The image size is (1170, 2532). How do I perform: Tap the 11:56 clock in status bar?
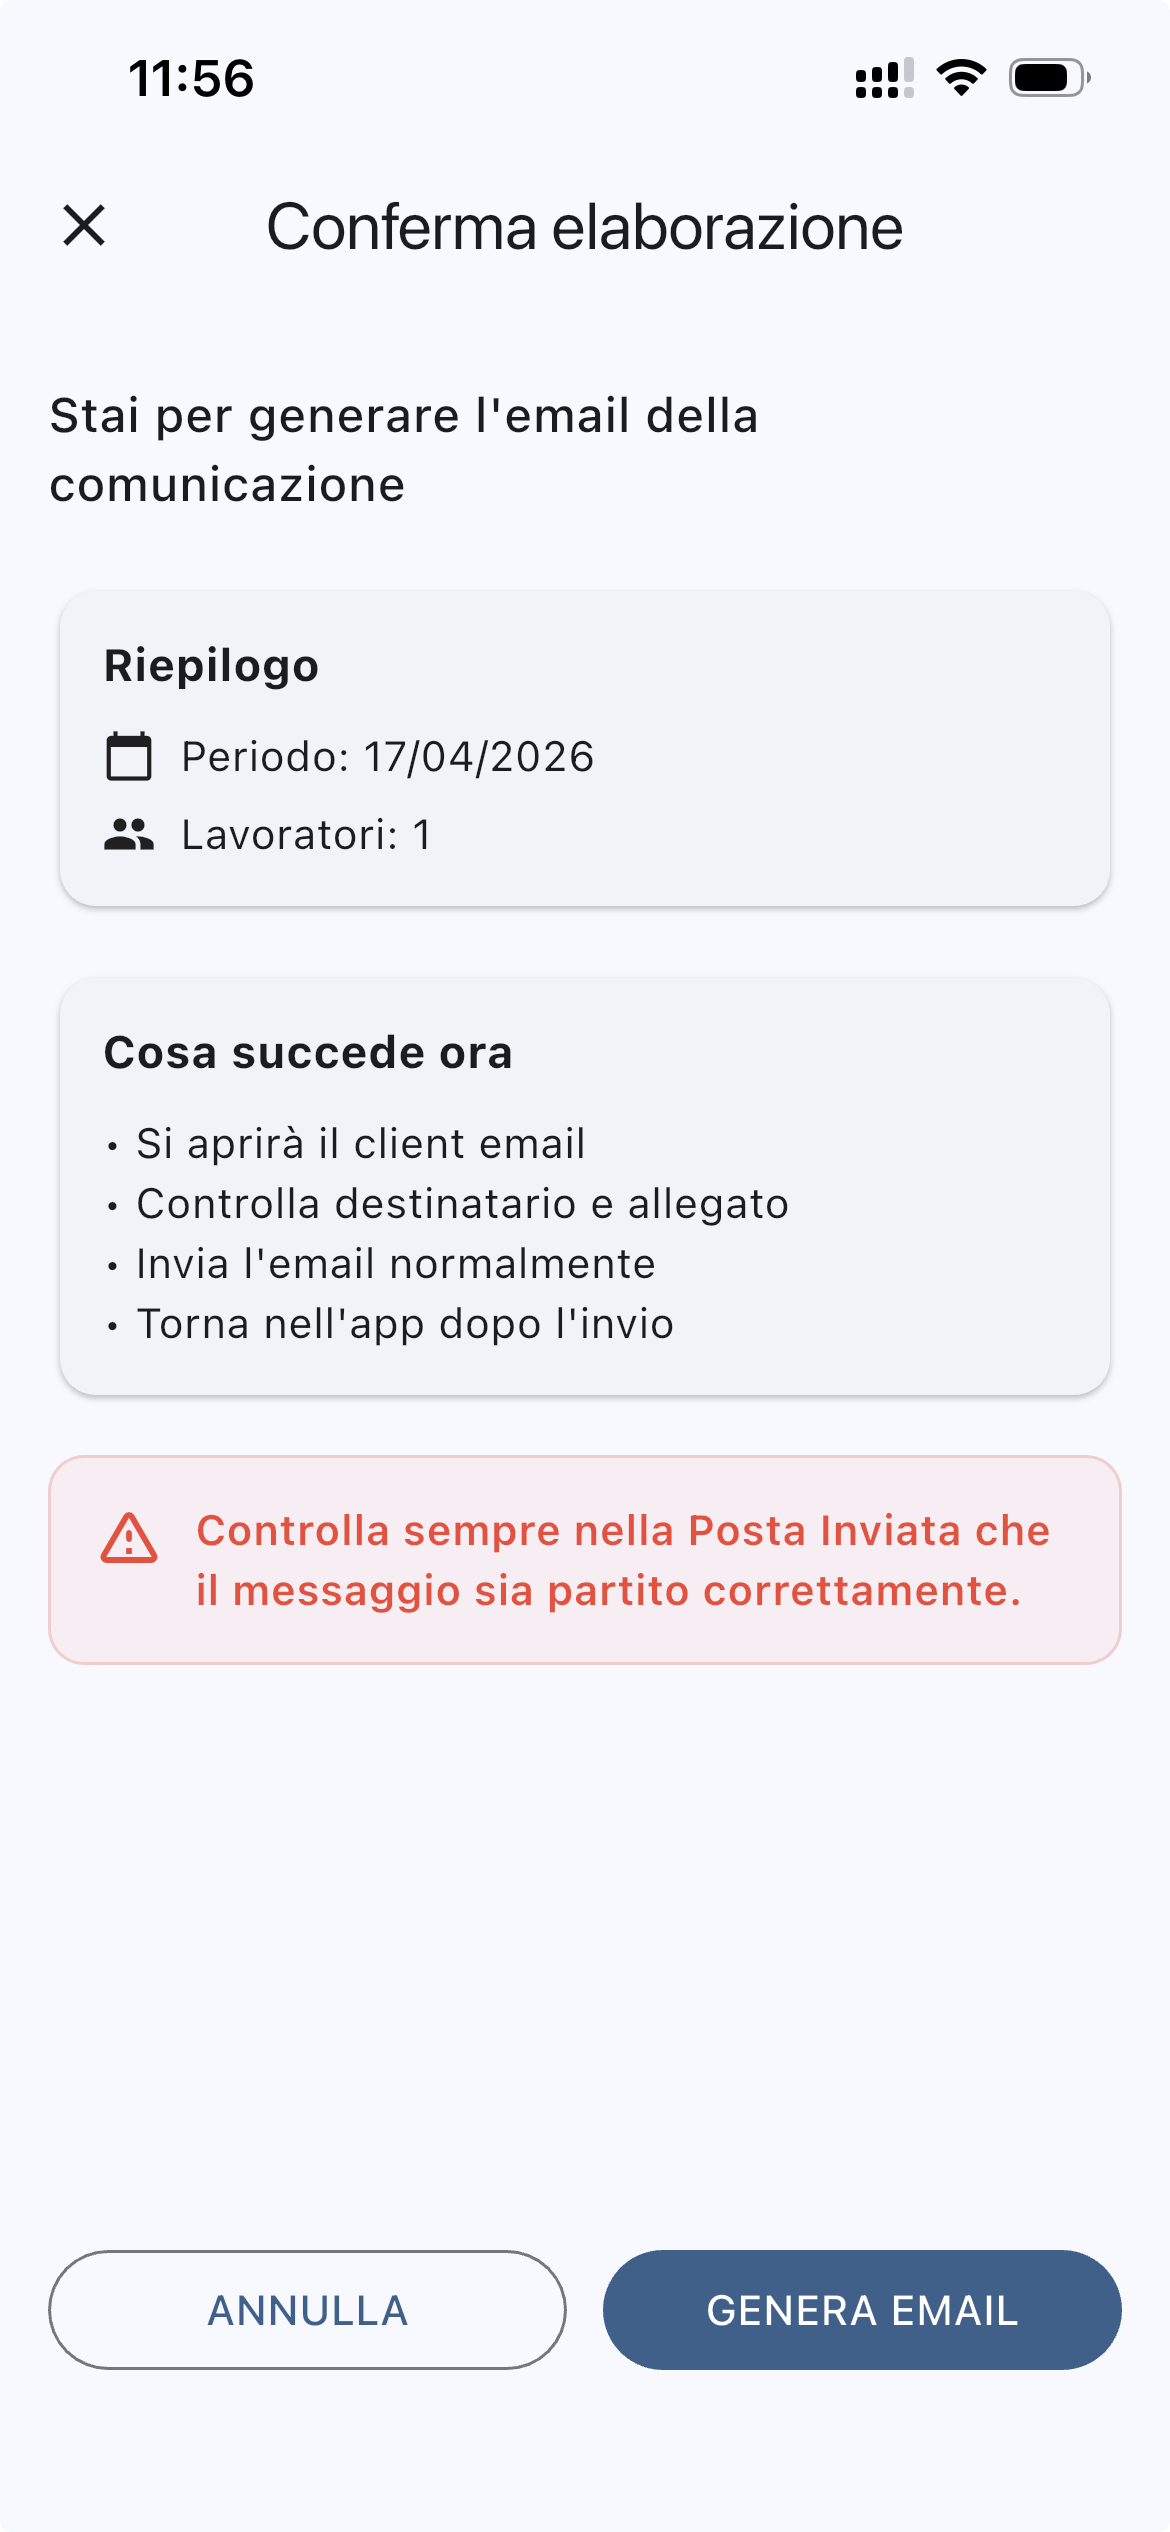pyautogui.click(x=191, y=78)
